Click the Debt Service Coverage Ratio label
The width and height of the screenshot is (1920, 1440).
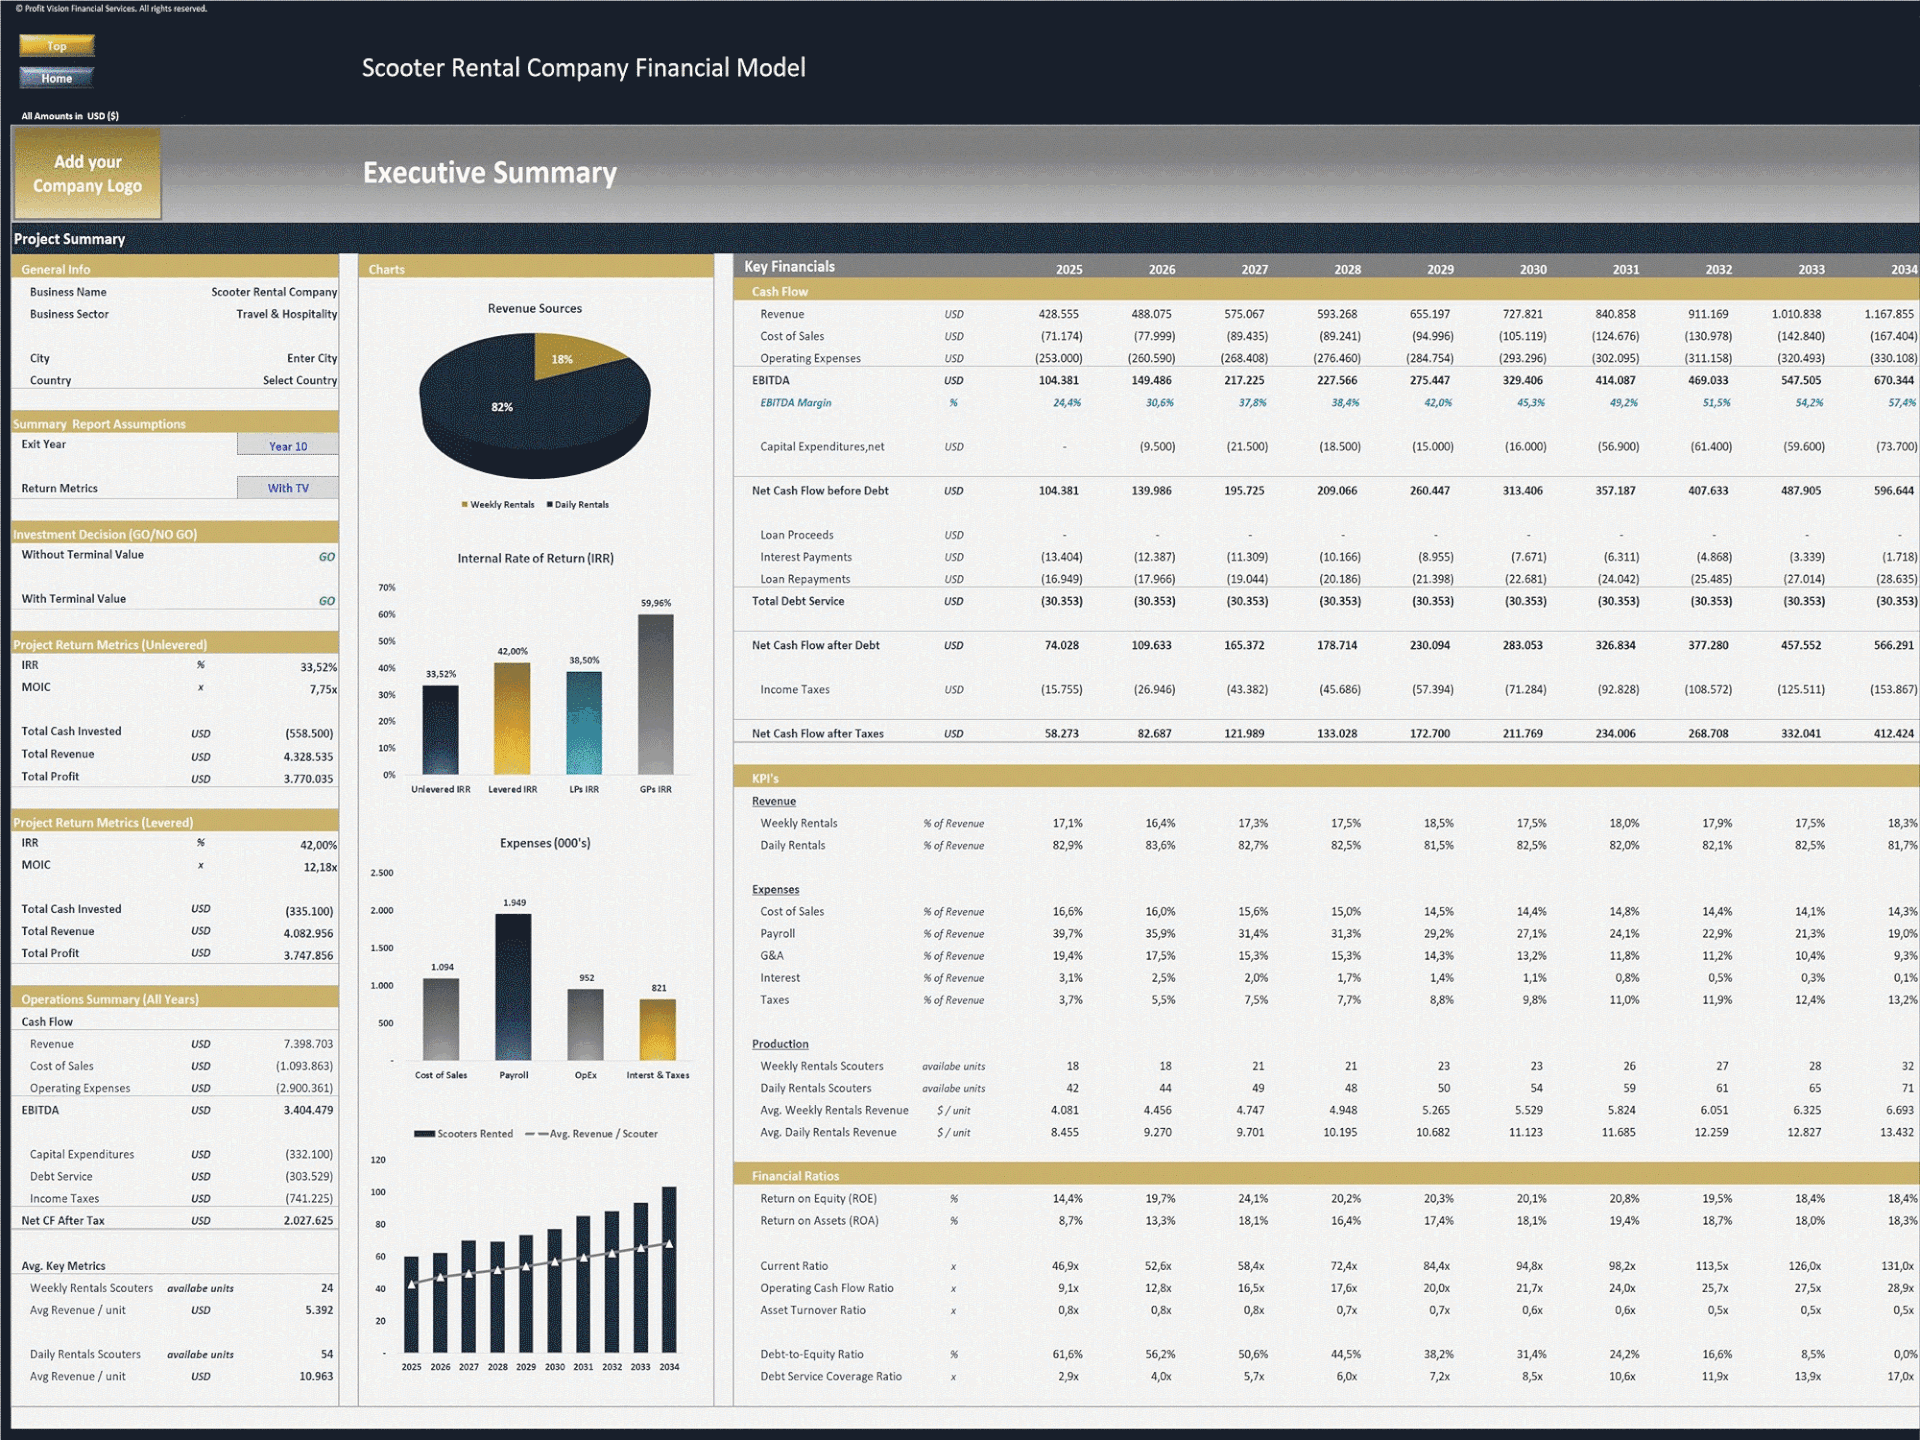point(831,1376)
